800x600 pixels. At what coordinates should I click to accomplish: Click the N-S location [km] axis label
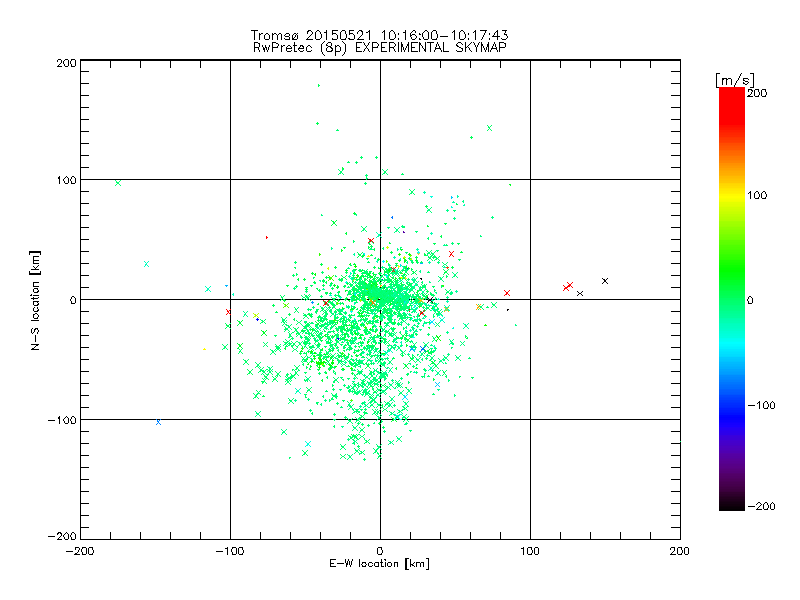(x=35, y=300)
